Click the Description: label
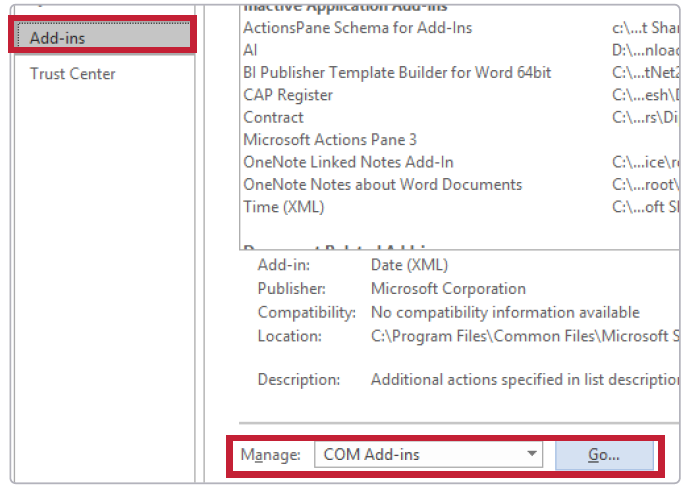 299,379
